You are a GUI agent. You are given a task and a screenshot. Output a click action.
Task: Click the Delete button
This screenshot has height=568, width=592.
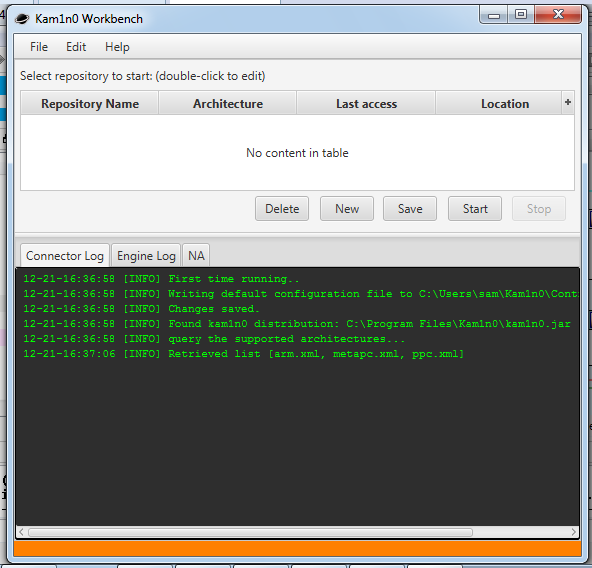[282, 208]
